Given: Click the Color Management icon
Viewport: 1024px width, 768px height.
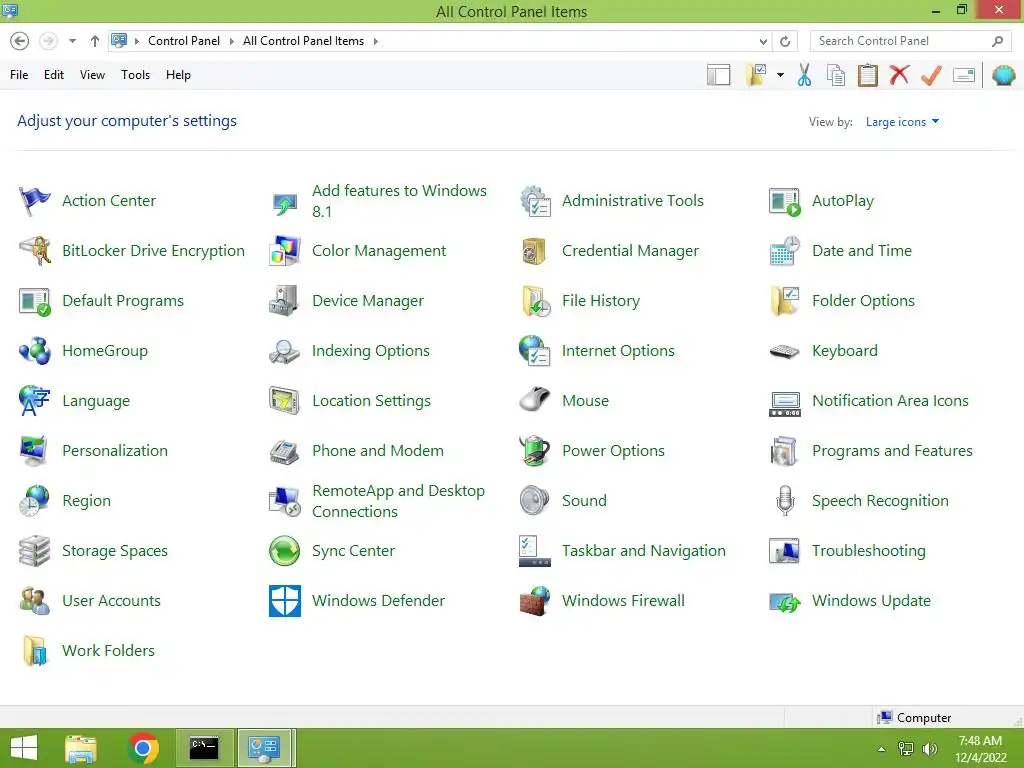Looking at the screenshot, I should pos(285,251).
